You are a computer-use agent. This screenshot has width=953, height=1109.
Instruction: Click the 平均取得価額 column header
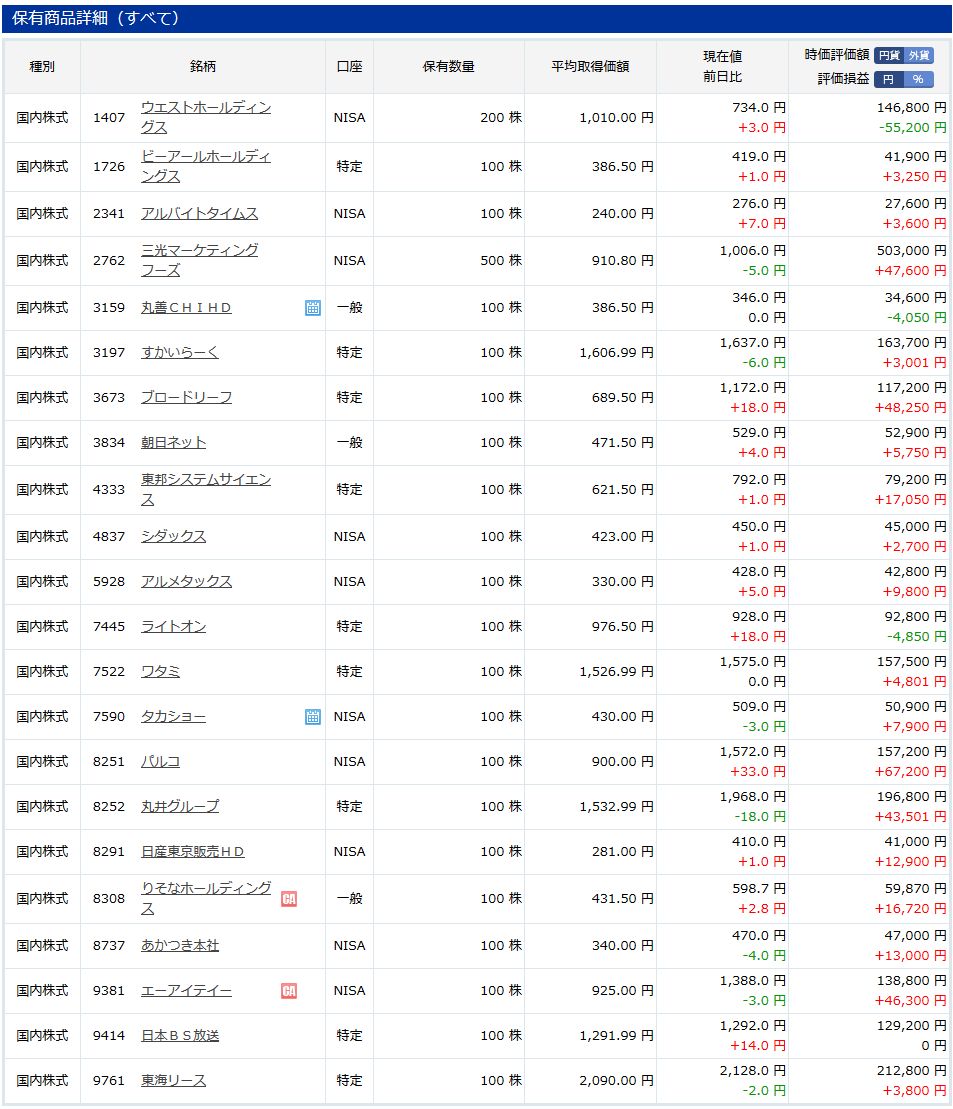pyautogui.click(x=590, y=66)
